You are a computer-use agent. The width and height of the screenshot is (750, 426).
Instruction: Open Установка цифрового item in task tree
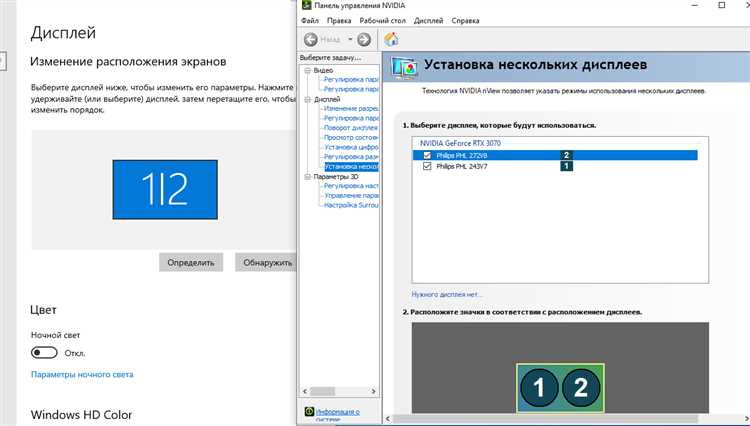click(351, 147)
